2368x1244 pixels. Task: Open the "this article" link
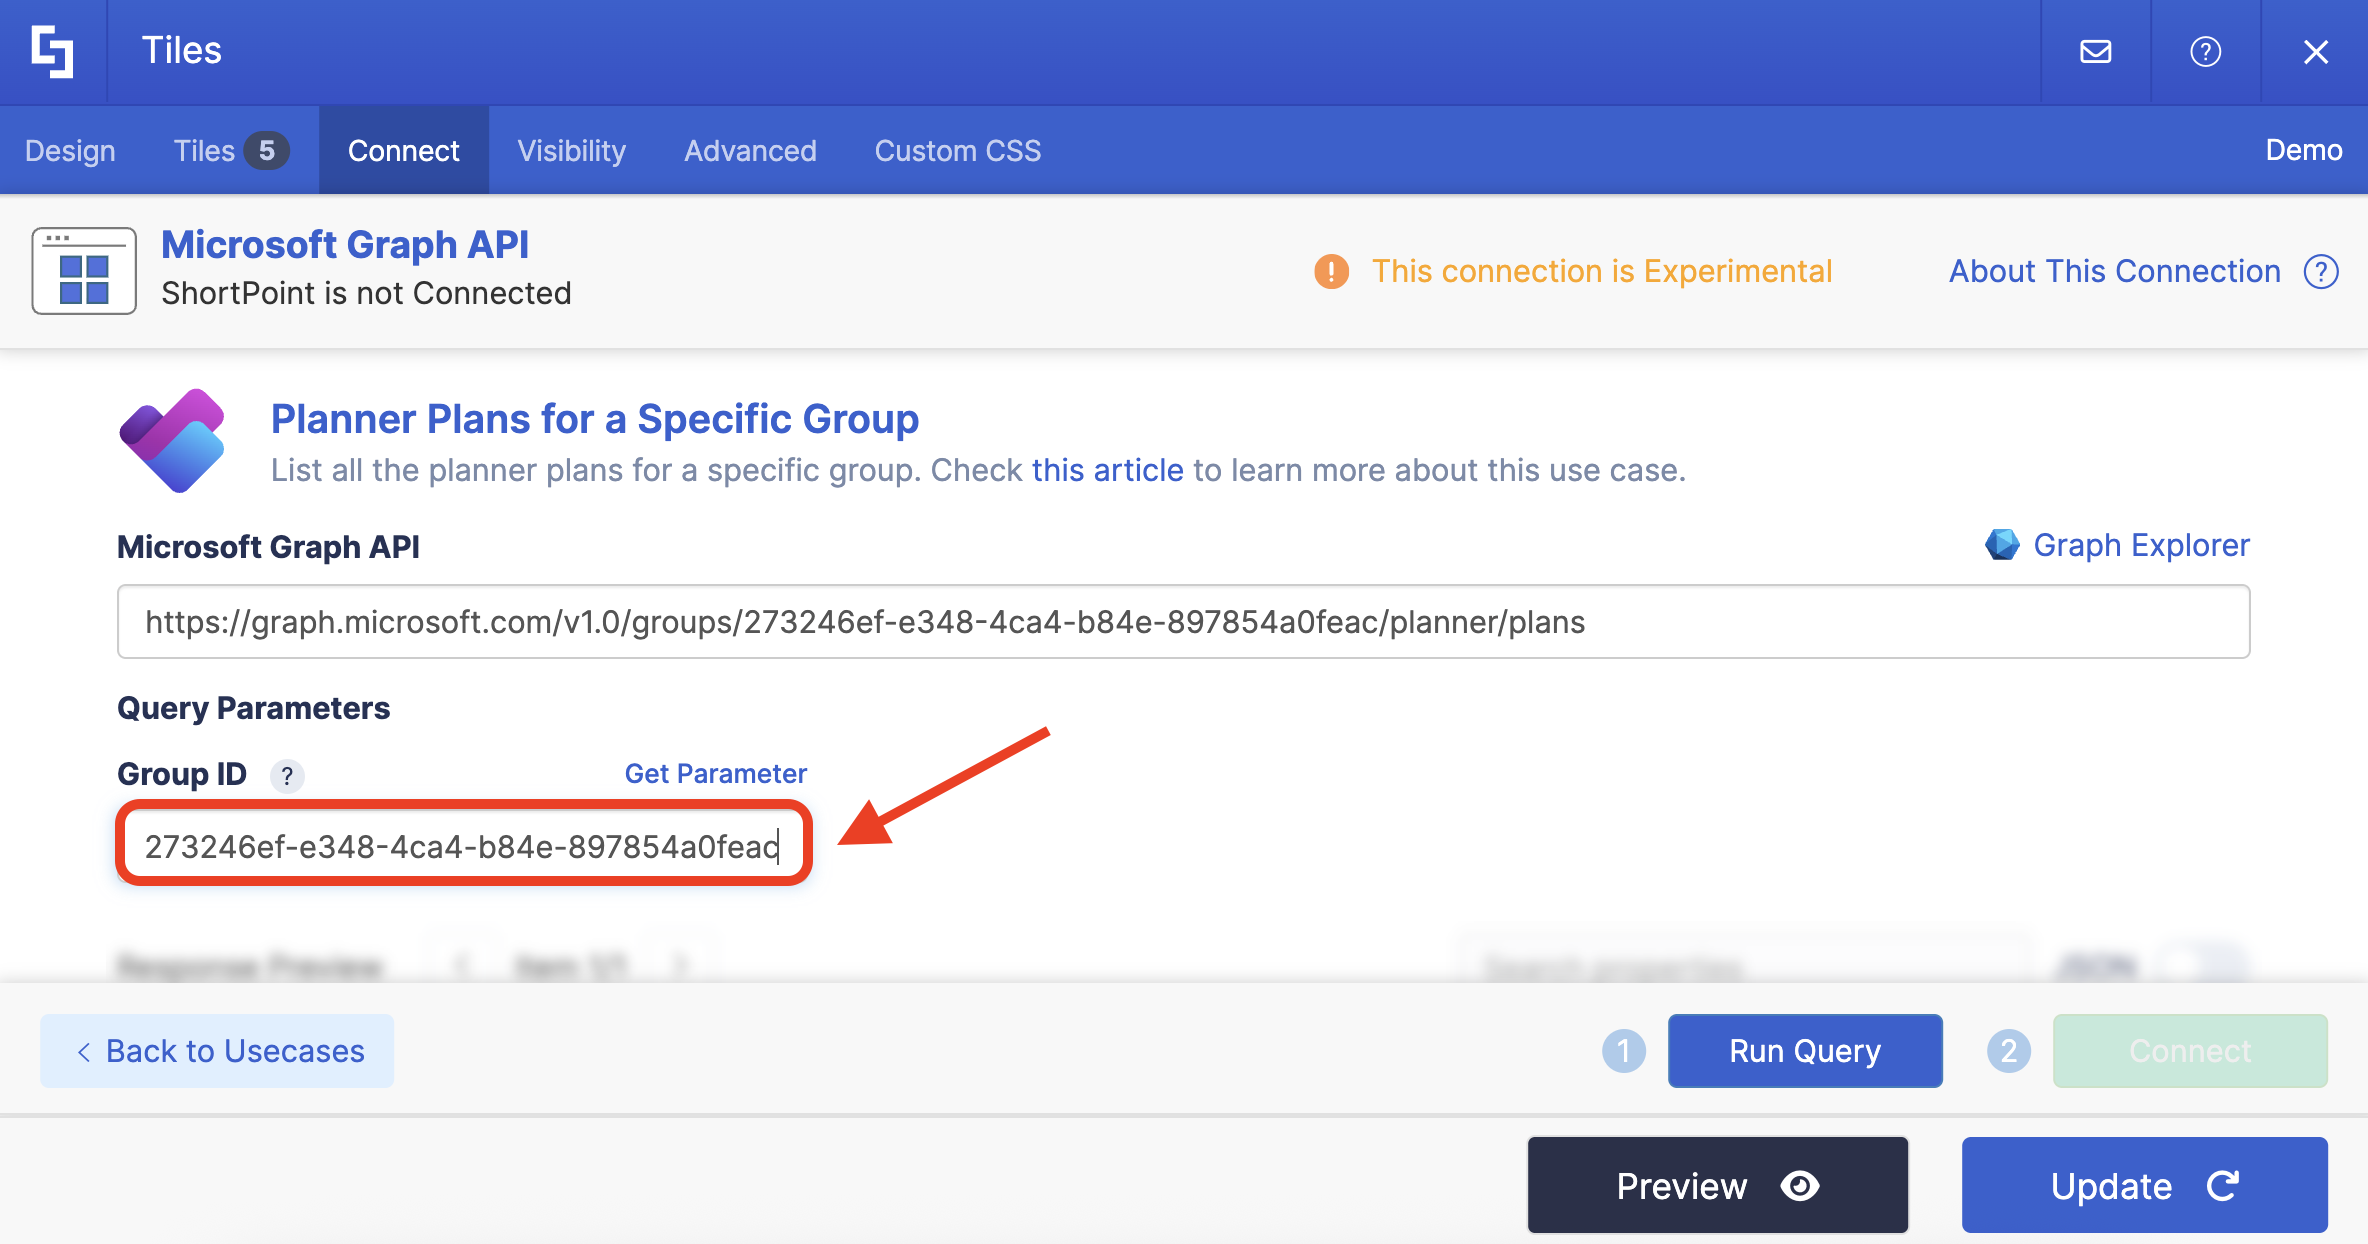[x=1106, y=470]
